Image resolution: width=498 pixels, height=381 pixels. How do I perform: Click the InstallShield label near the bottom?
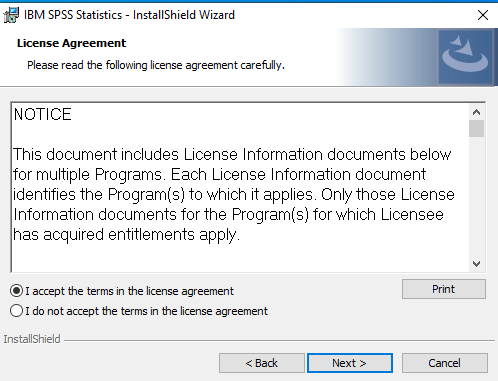tap(32, 339)
